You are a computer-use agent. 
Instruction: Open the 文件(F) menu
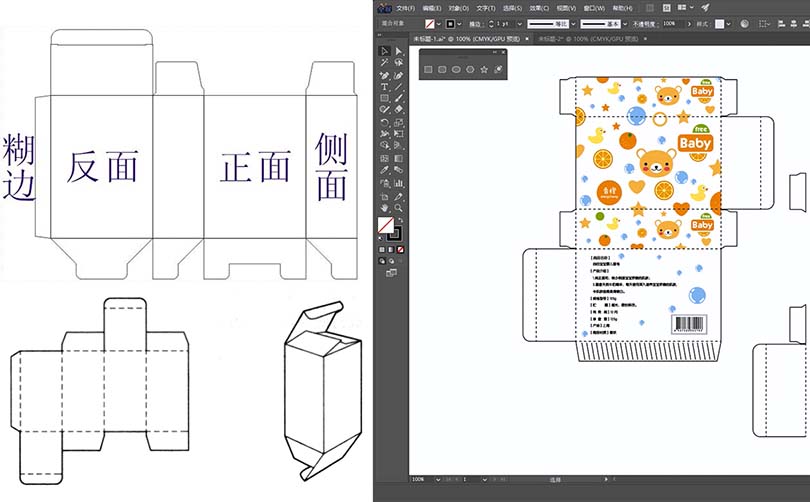point(406,8)
